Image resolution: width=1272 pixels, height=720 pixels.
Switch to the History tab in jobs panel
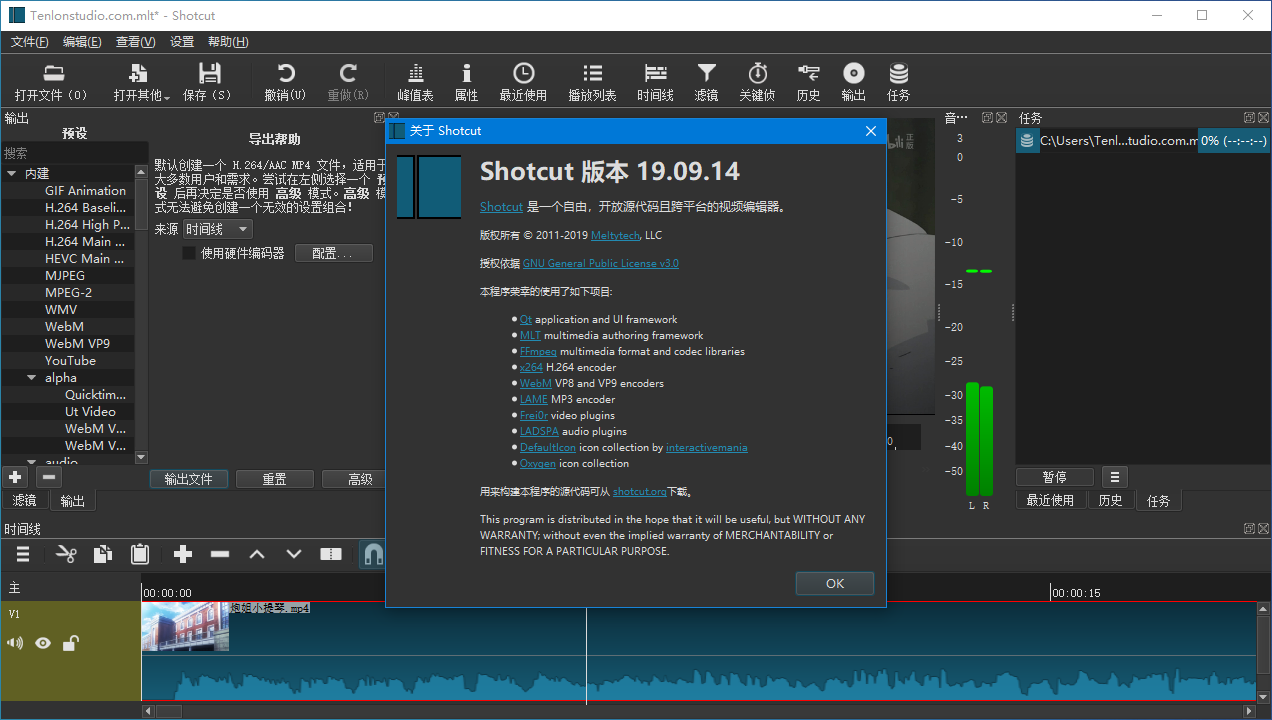1110,500
